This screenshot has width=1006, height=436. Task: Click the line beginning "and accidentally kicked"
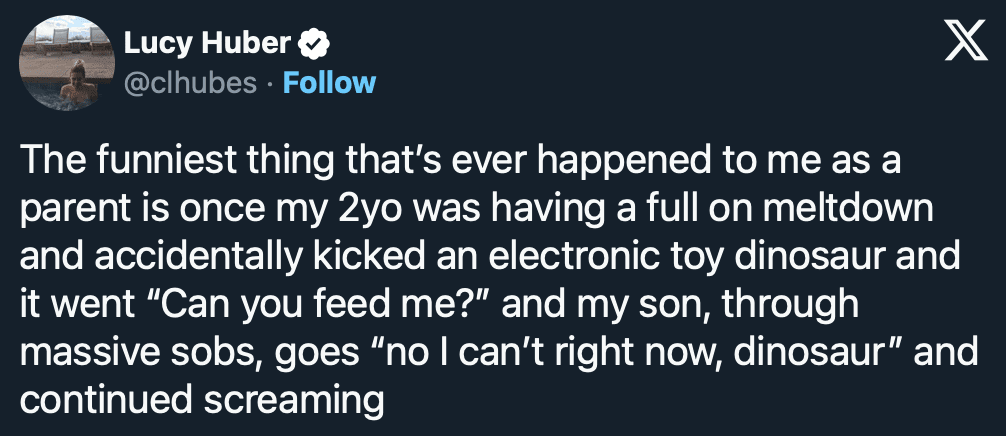pos(490,260)
